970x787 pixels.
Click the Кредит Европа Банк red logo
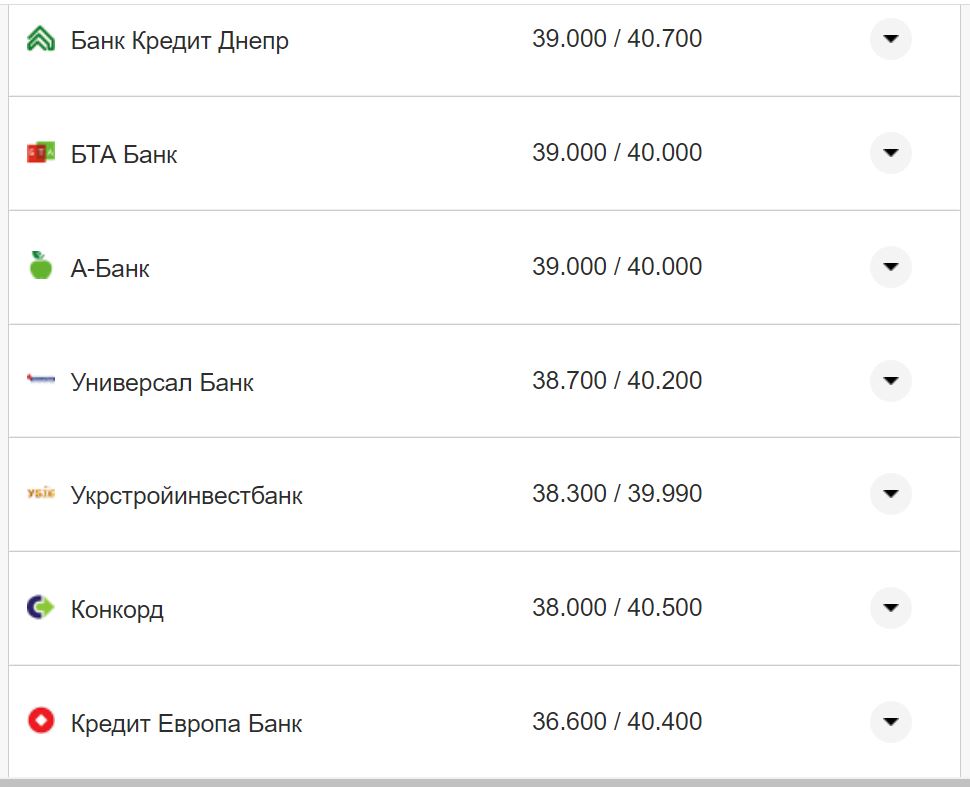(x=41, y=721)
